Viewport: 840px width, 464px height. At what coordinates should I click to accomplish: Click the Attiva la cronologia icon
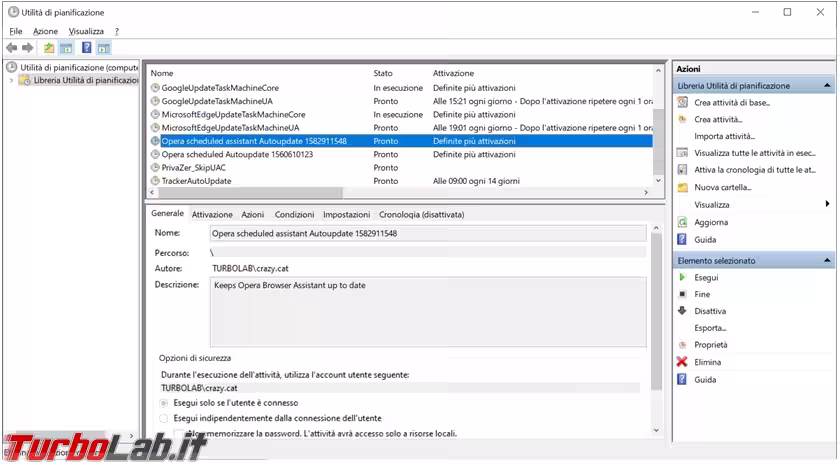click(682, 169)
